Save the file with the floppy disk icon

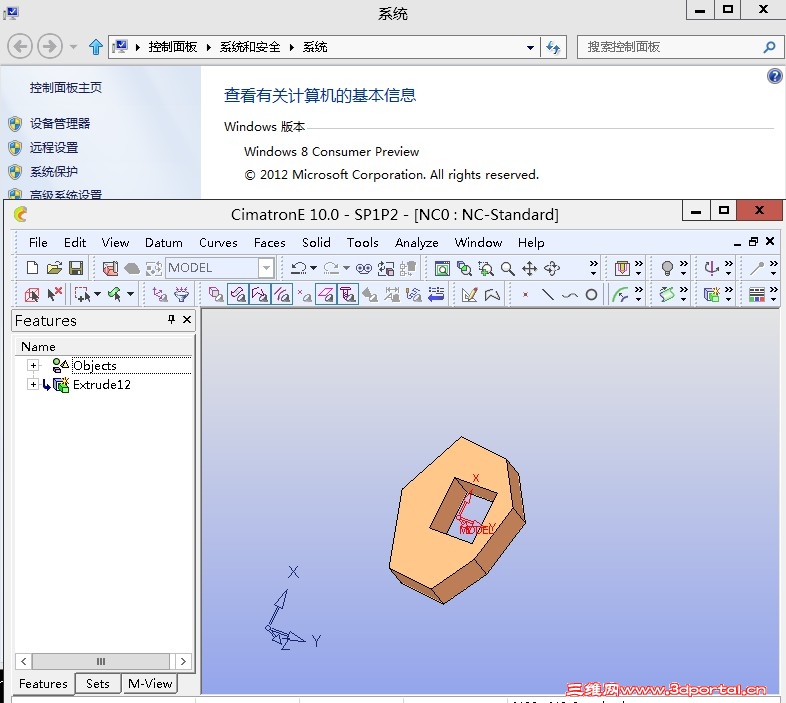click(x=76, y=268)
